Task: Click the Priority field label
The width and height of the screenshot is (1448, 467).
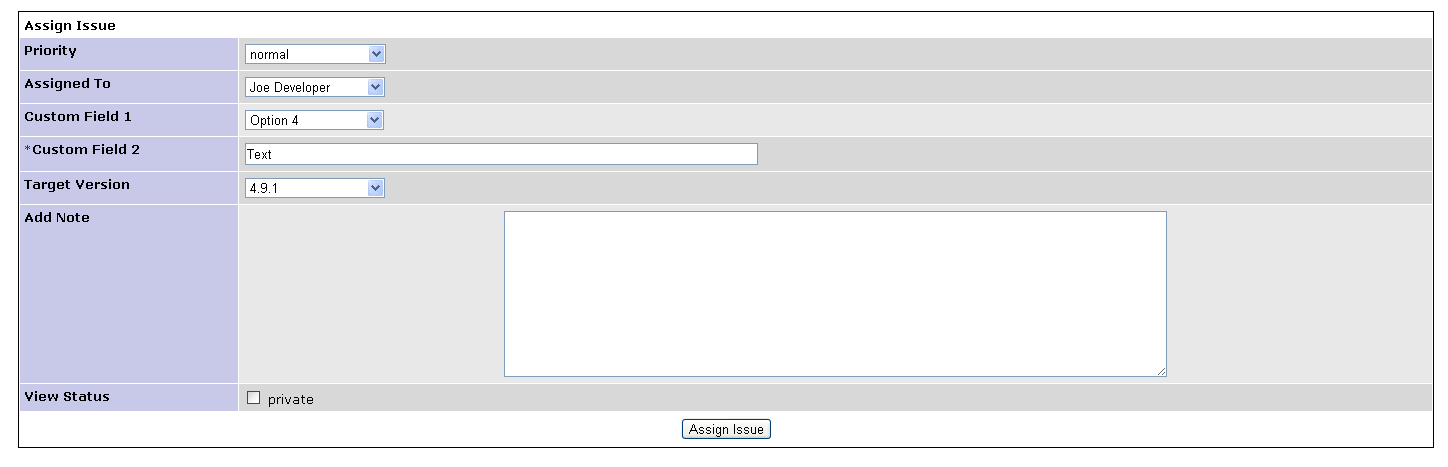Action: tap(50, 50)
